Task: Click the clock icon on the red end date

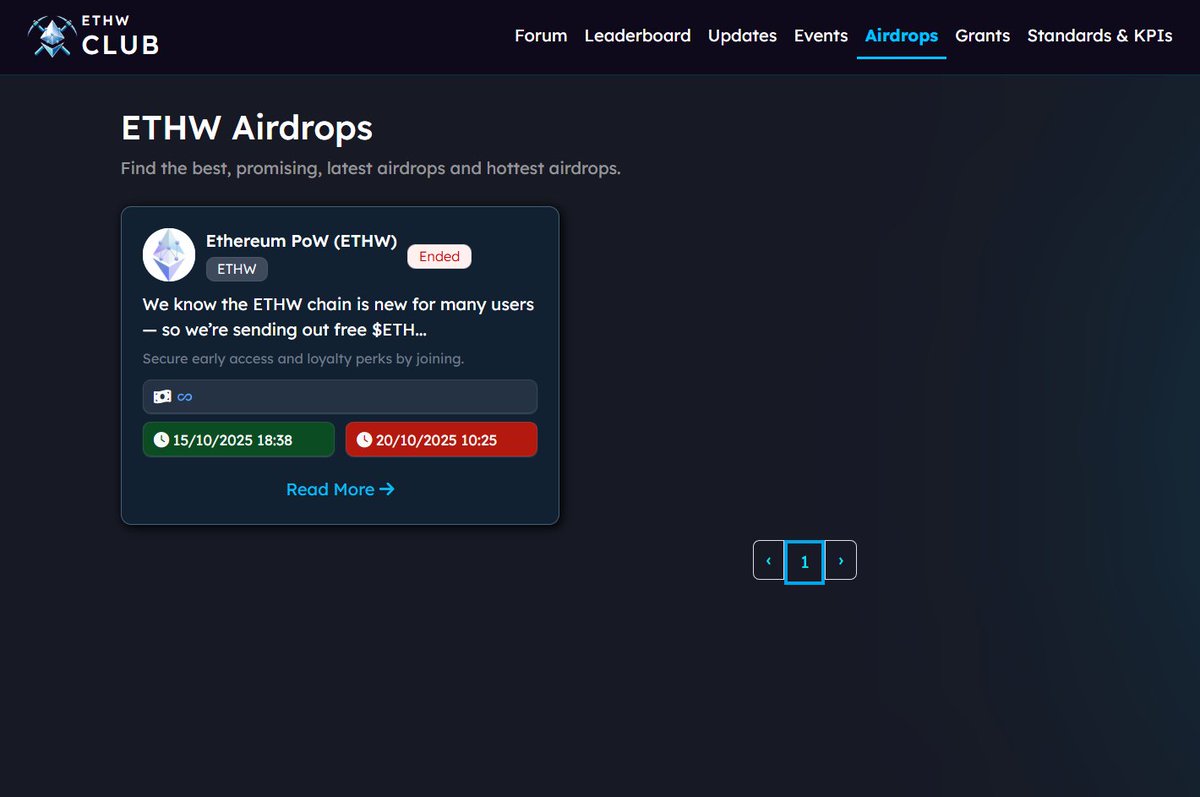Action: pyautogui.click(x=363, y=439)
